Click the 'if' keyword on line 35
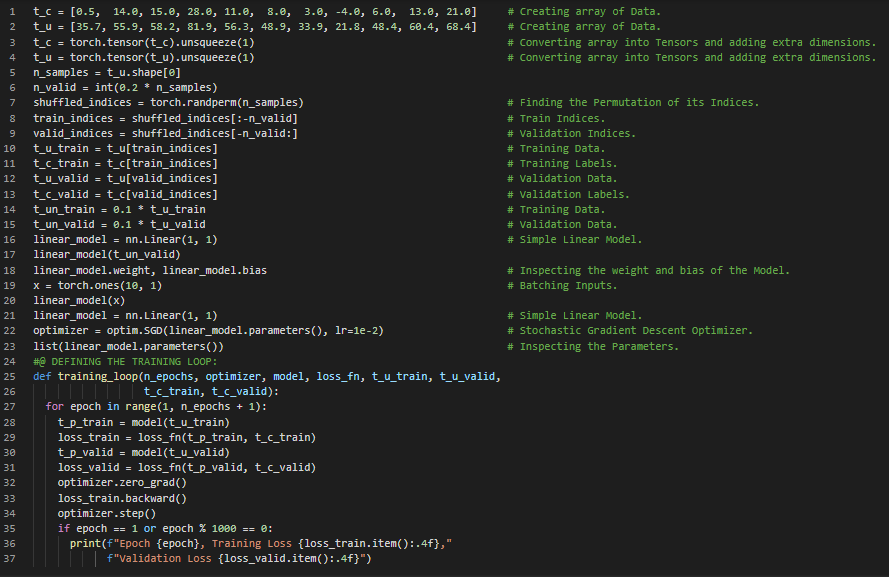Screen dimensions: 889x577 (x=64, y=528)
